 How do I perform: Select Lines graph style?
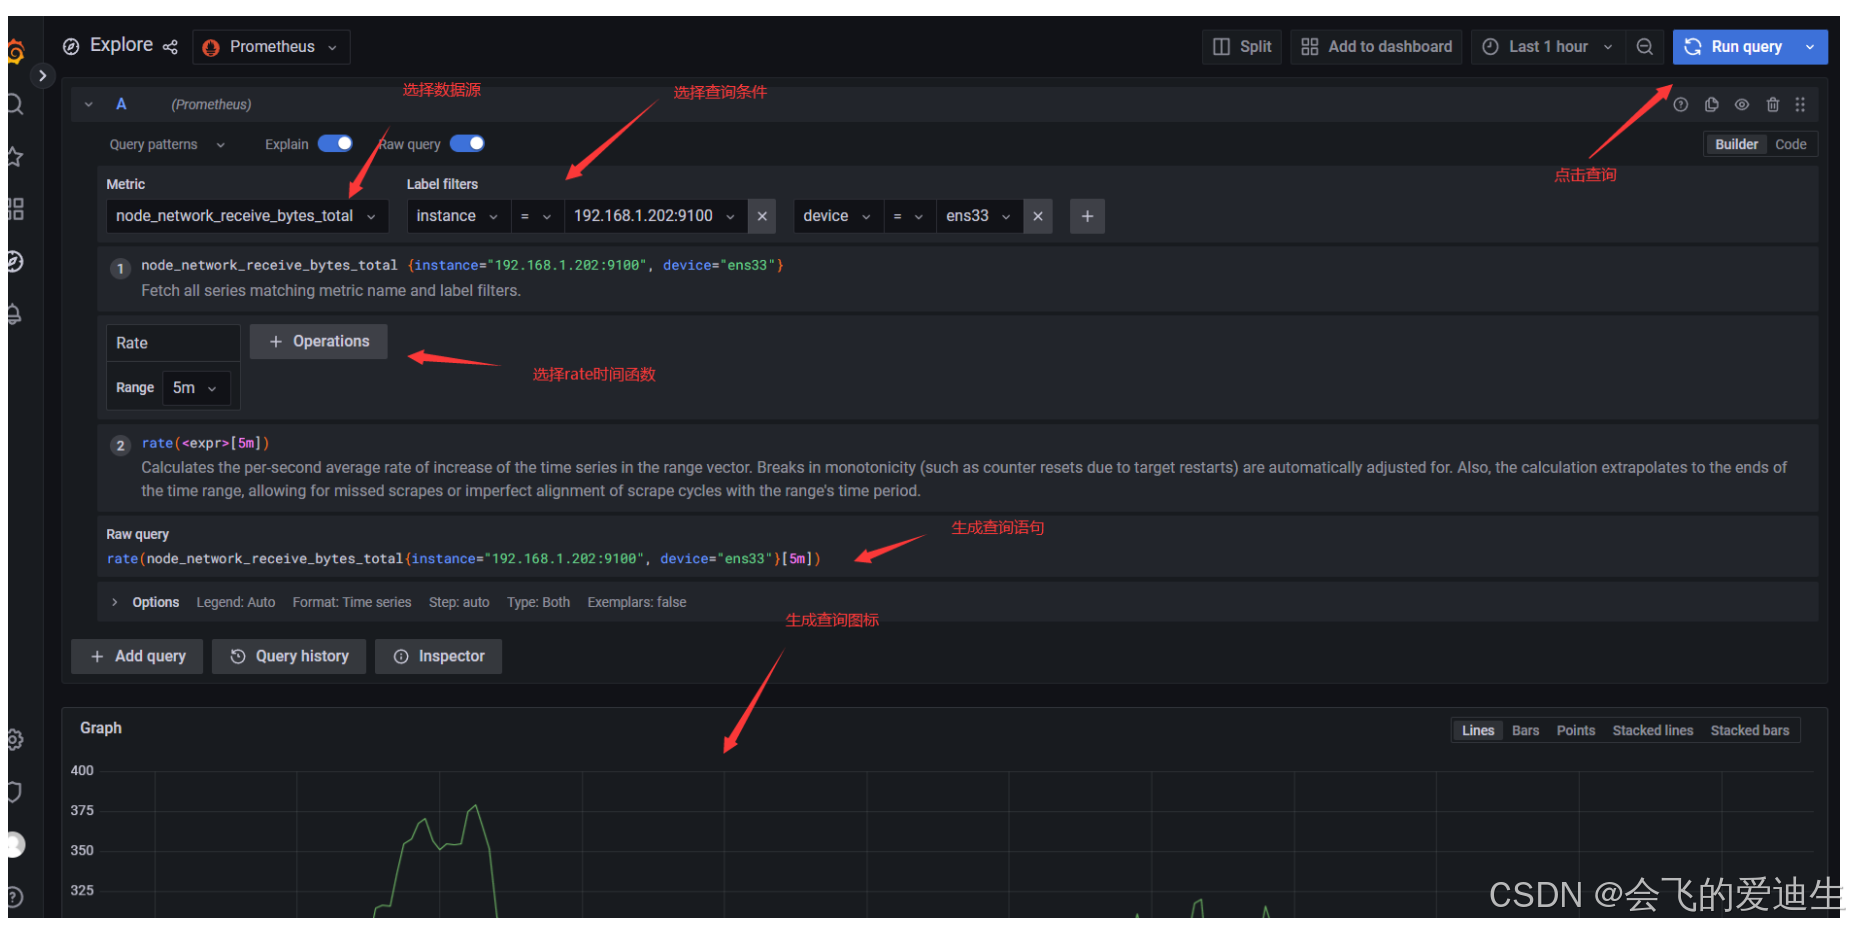[x=1478, y=730]
